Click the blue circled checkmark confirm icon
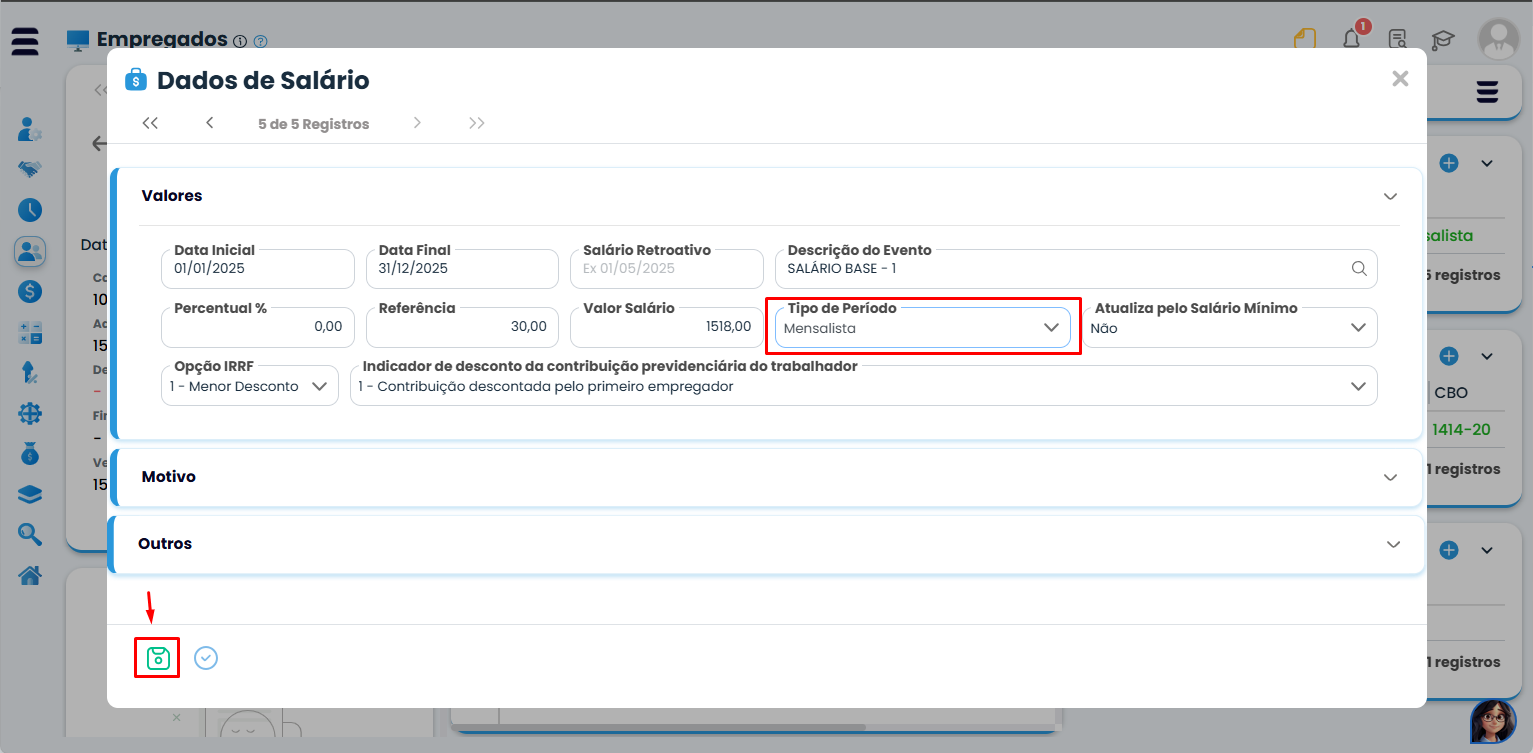Image resolution: width=1533 pixels, height=753 pixels. (206, 658)
